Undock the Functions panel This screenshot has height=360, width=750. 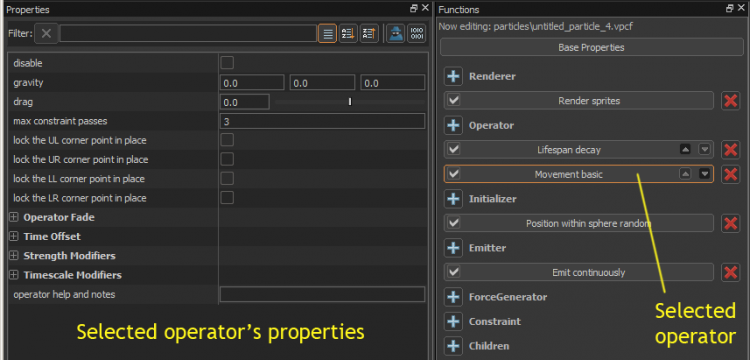pyautogui.click(x=729, y=8)
